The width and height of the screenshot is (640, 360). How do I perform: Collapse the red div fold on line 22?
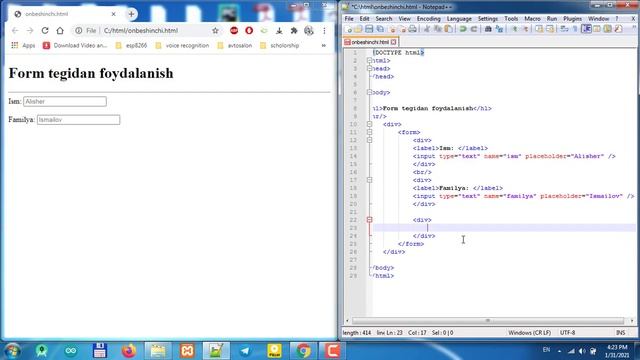click(369, 220)
